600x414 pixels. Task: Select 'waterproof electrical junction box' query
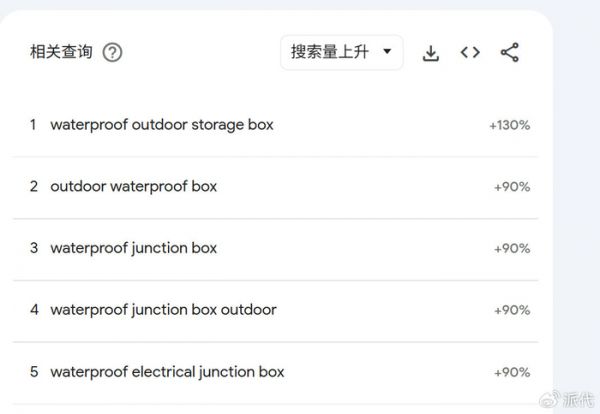(167, 372)
